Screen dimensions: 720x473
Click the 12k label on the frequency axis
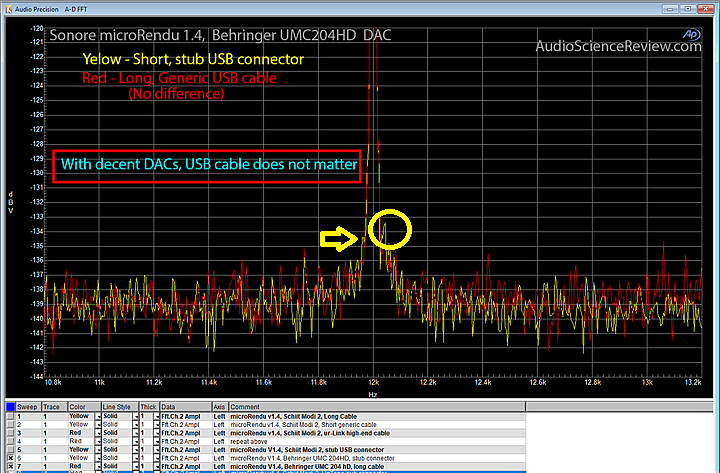pos(373,382)
